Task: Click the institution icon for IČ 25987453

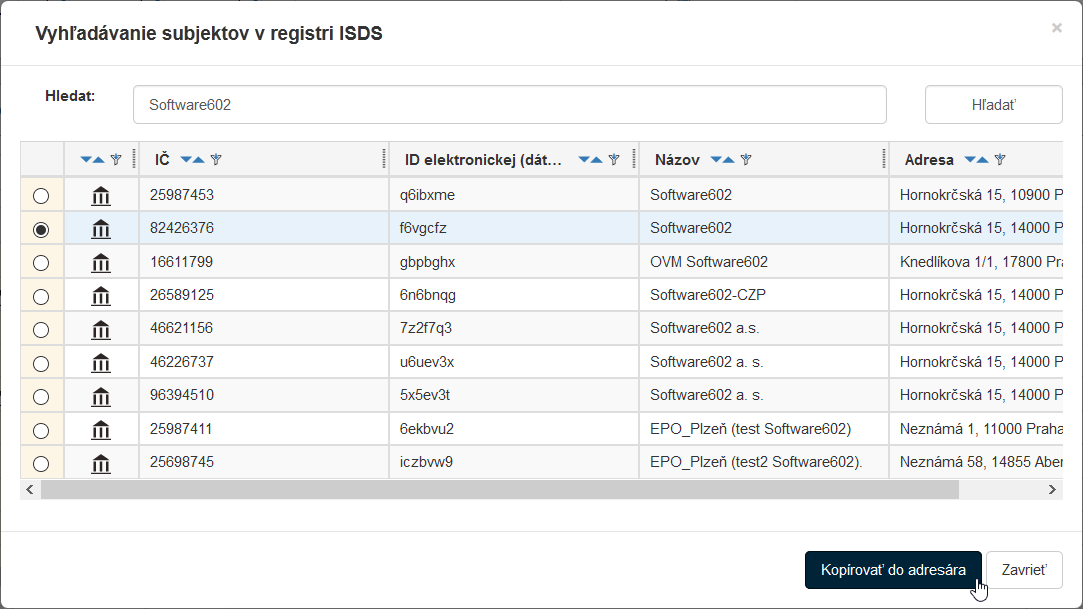Action: (x=101, y=196)
